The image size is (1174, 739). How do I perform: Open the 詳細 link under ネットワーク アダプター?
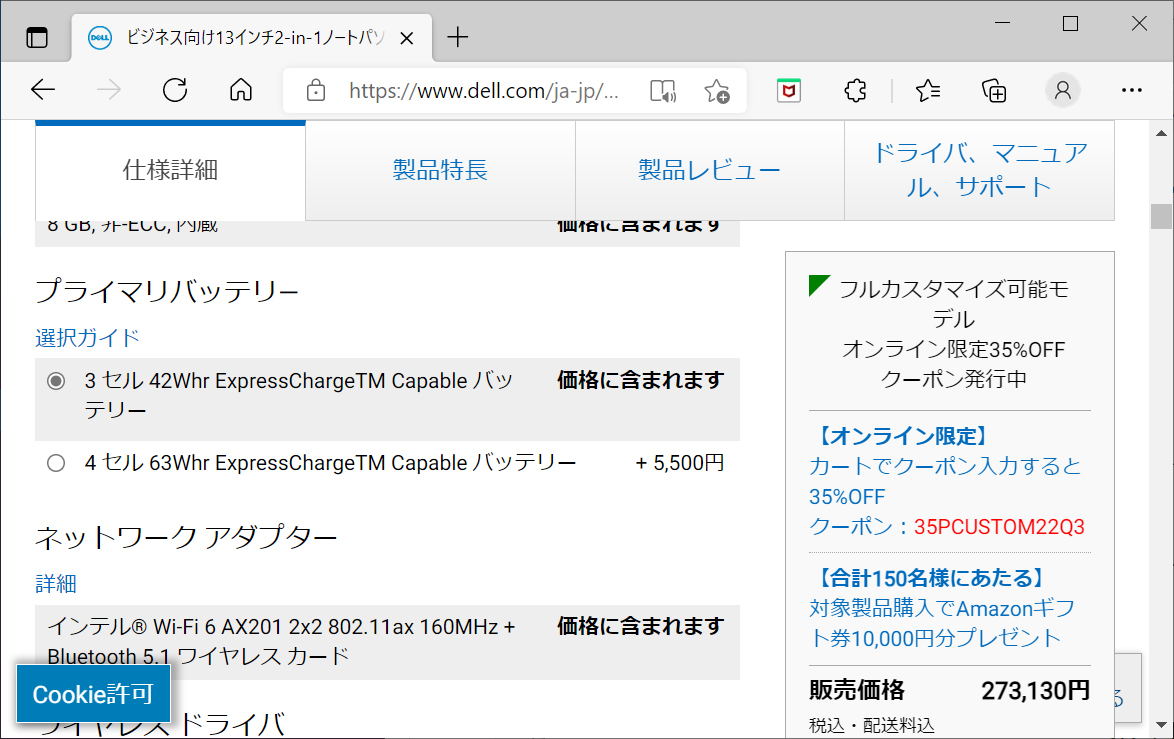pyautogui.click(x=56, y=584)
